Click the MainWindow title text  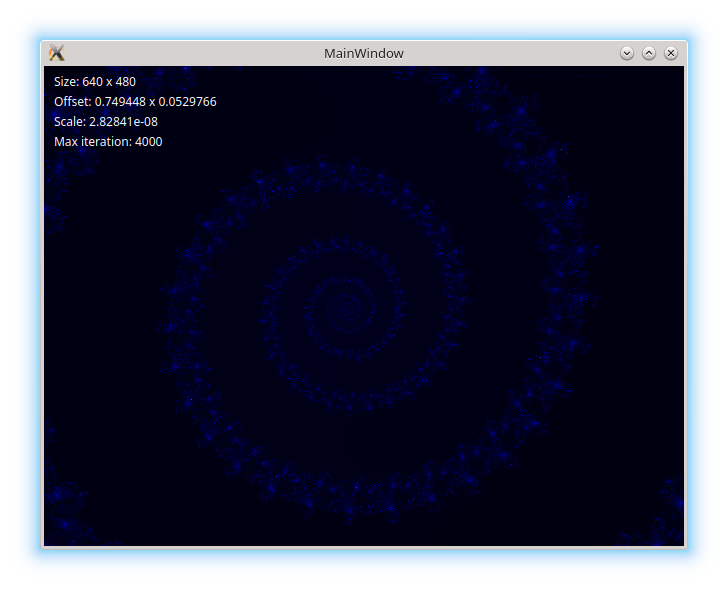point(364,53)
